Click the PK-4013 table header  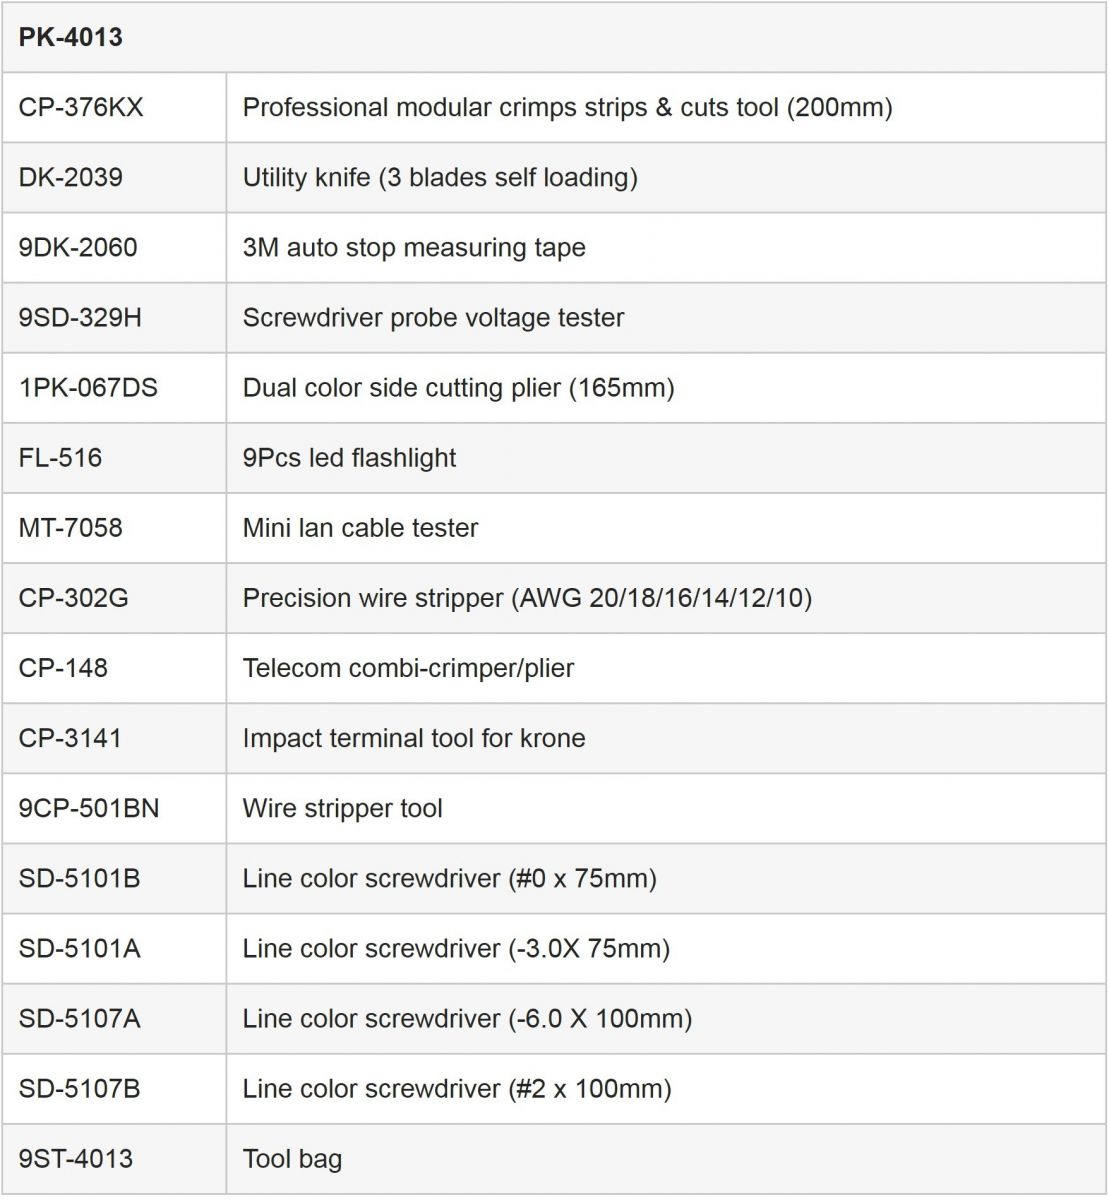coord(71,38)
